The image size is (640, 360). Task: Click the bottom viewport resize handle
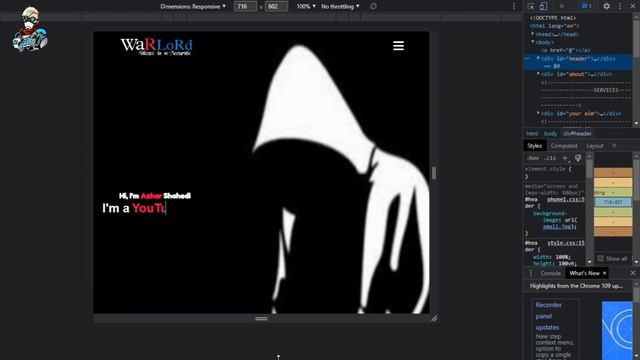(261, 319)
